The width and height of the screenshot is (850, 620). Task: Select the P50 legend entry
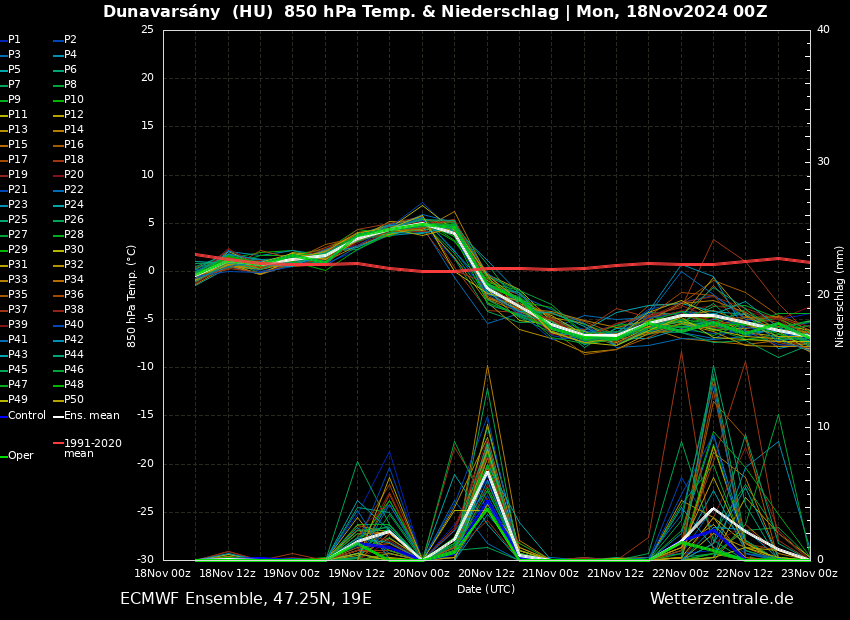click(74, 400)
